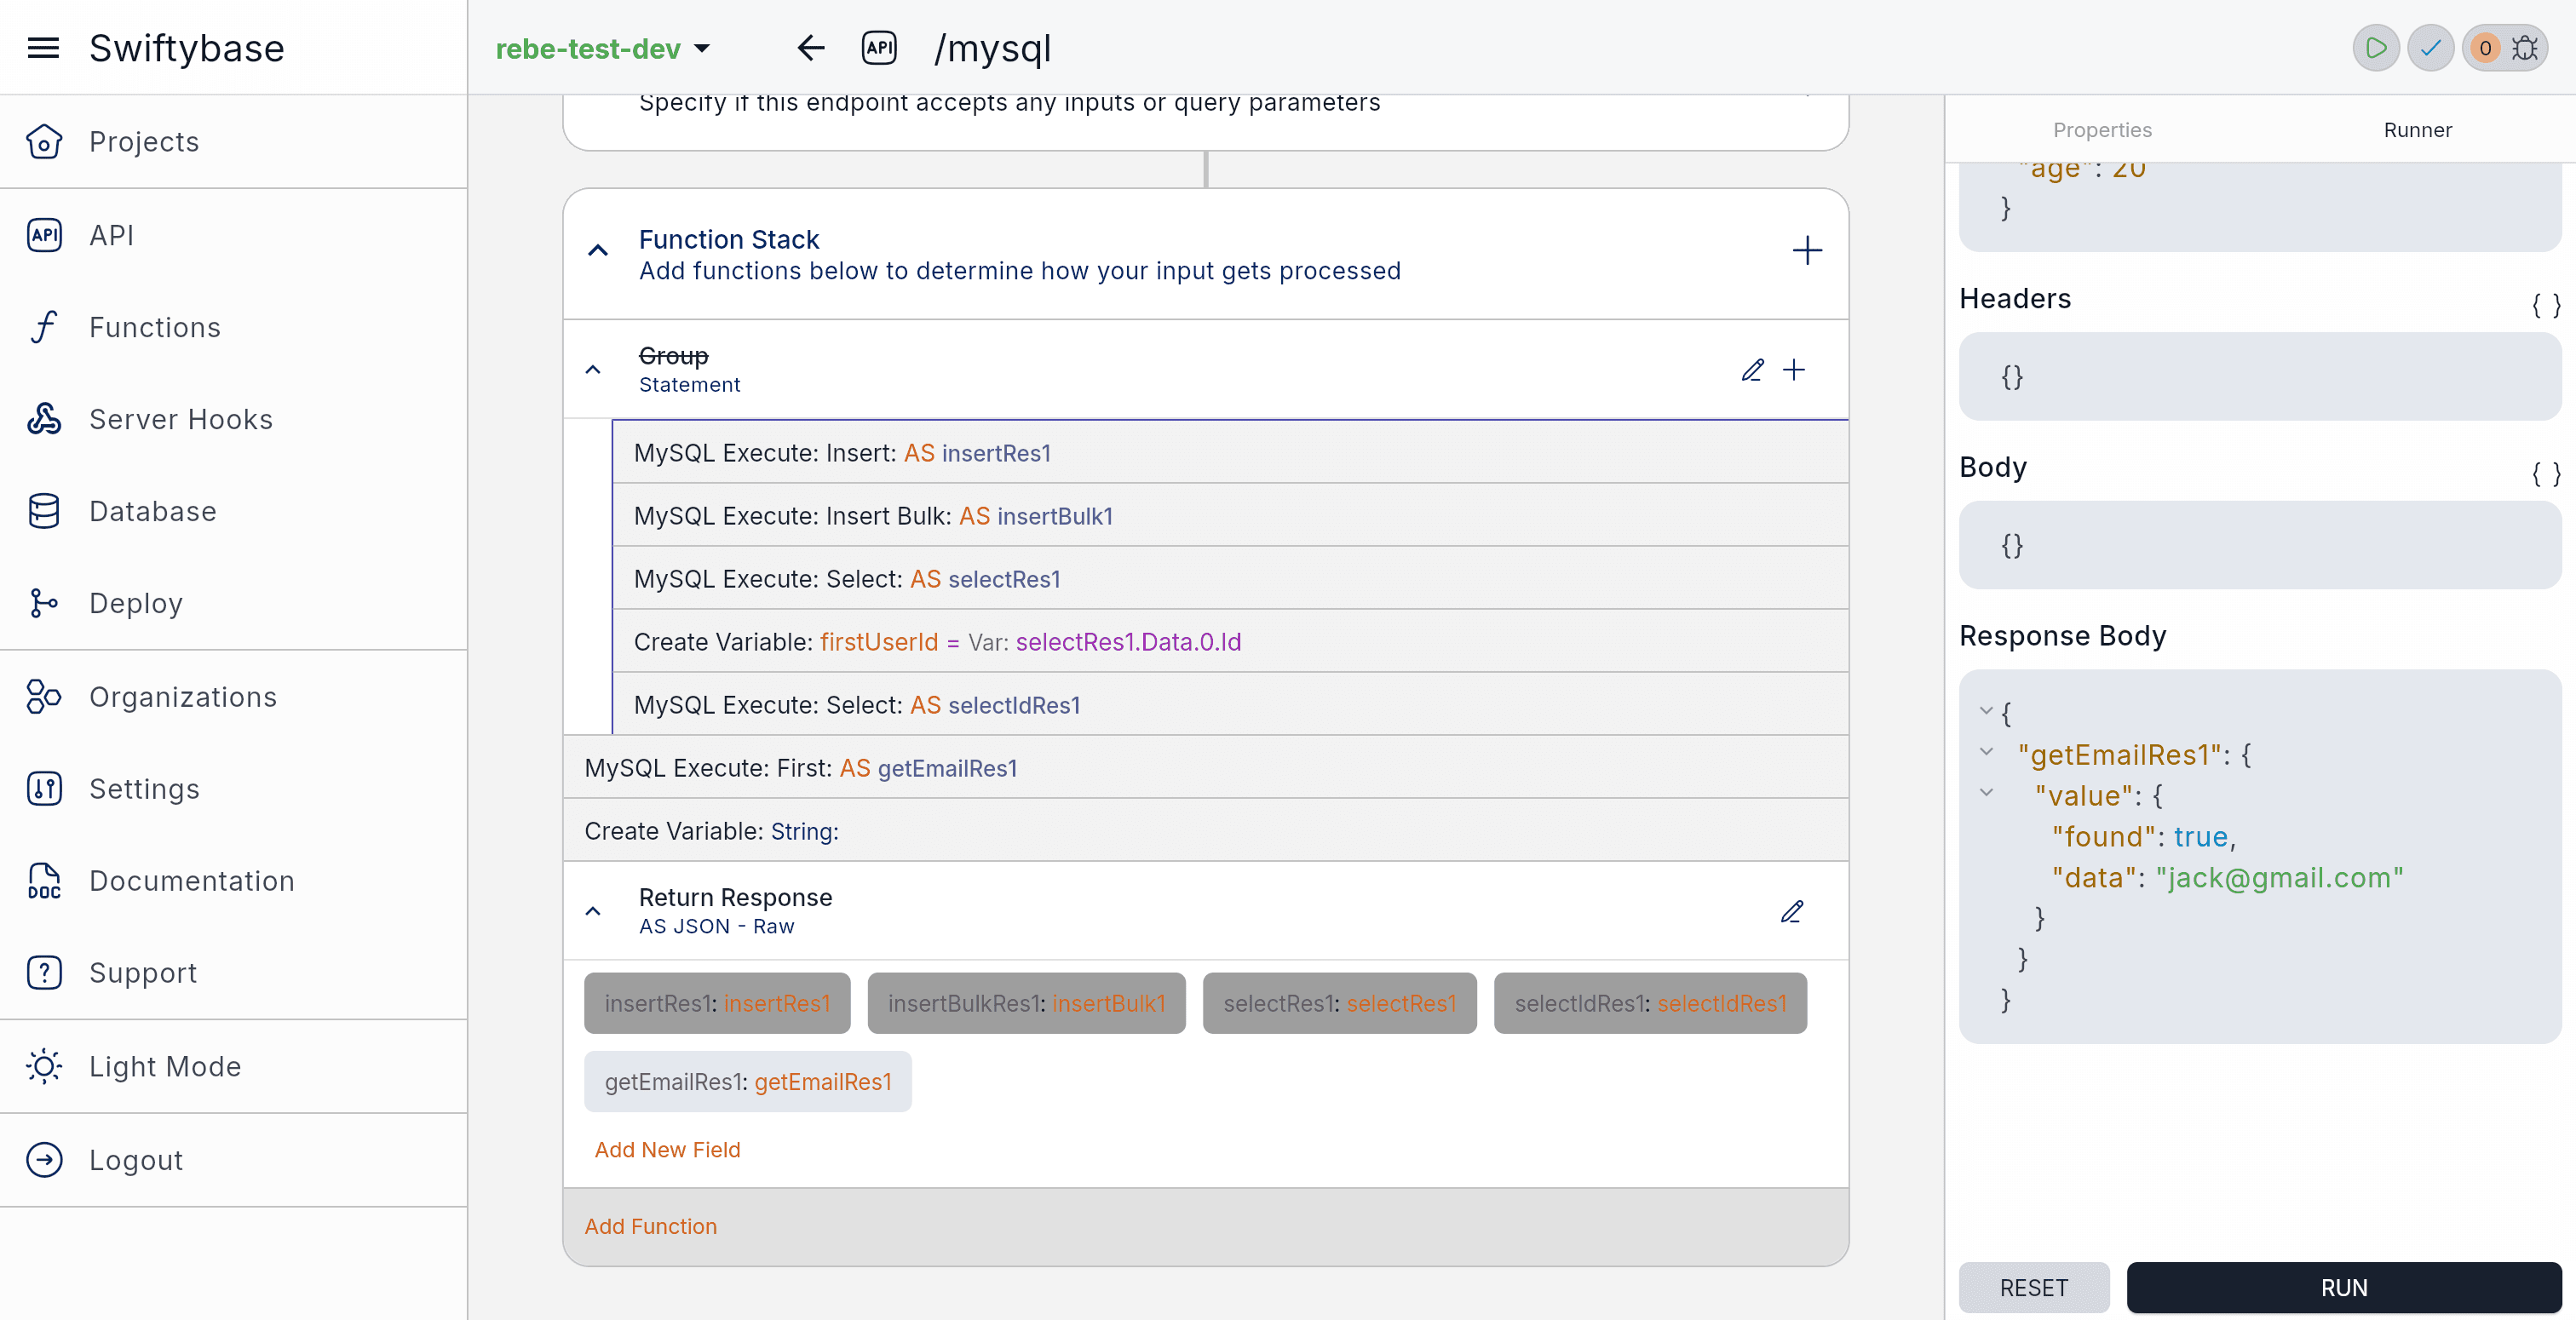Image resolution: width=2576 pixels, height=1320 pixels.
Task: Click the Documentation DOC icon
Action: (44, 881)
